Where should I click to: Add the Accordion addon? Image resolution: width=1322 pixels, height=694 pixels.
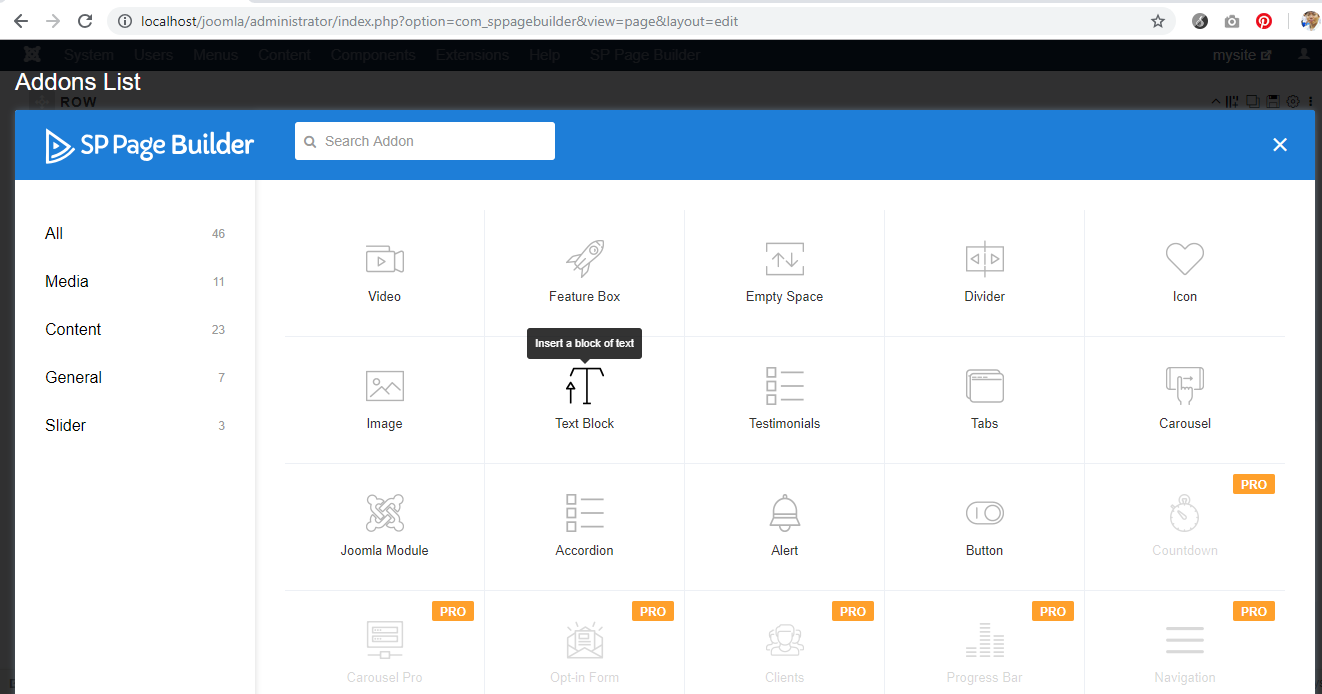[584, 514]
